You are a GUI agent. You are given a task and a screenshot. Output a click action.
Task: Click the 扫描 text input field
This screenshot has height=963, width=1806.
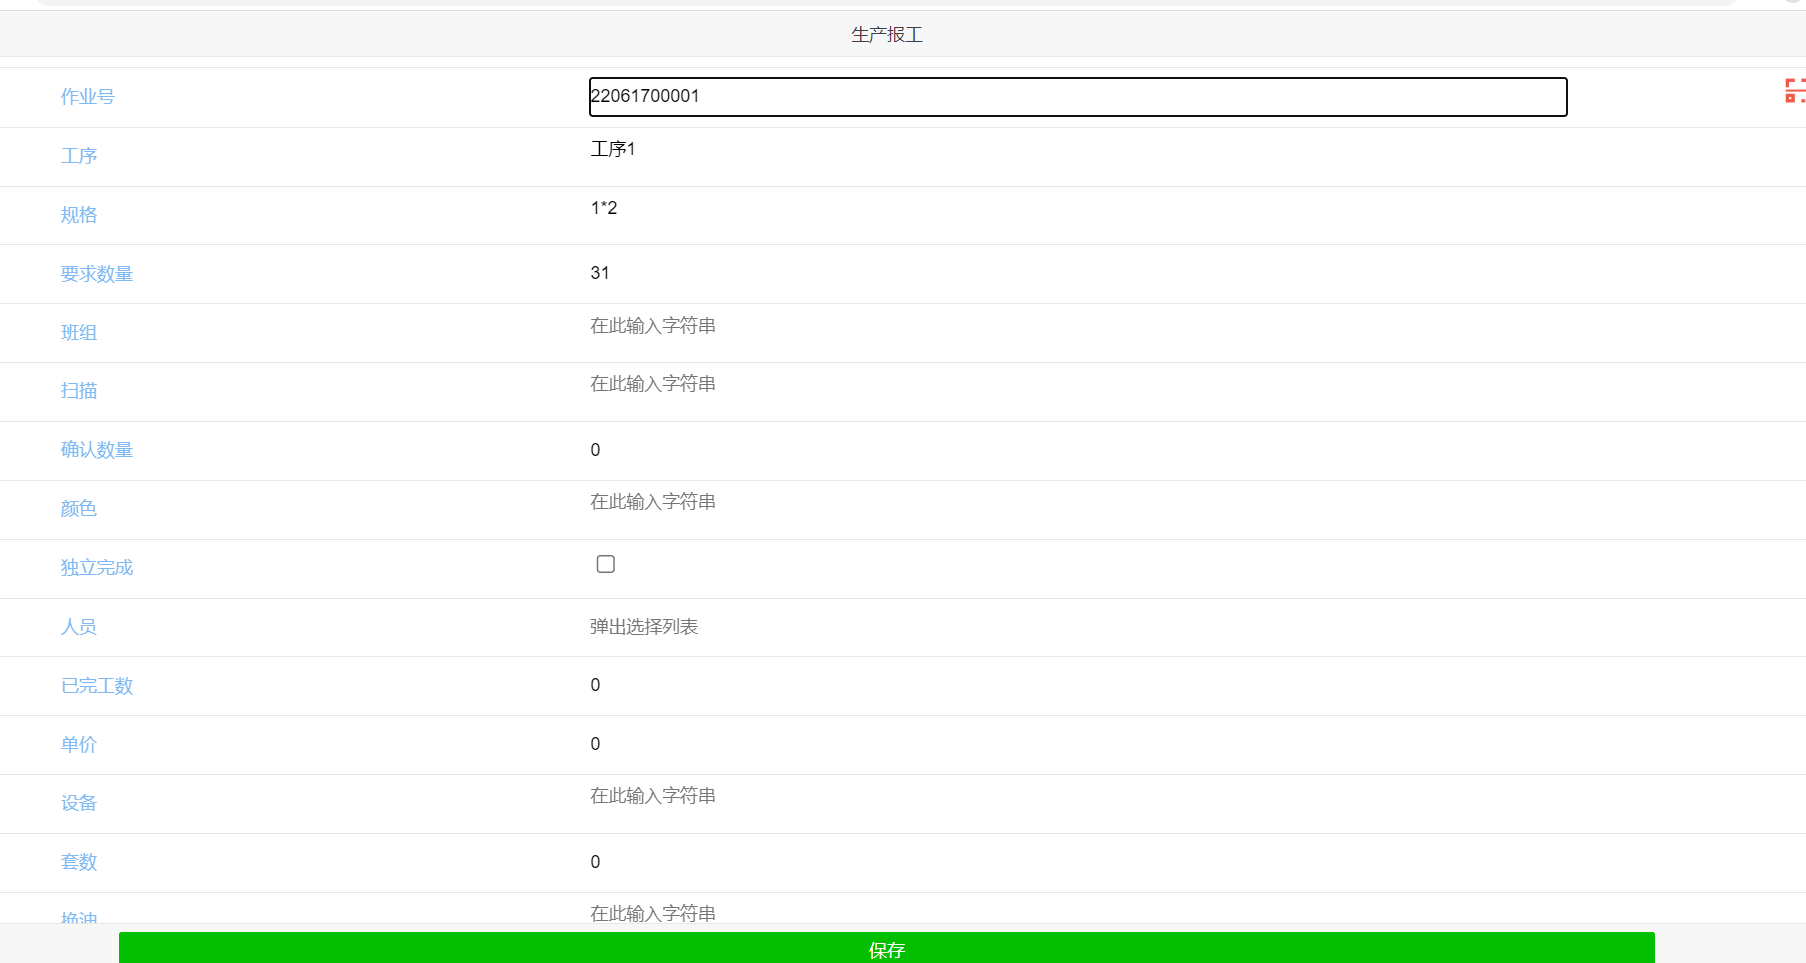pos(653,384)
